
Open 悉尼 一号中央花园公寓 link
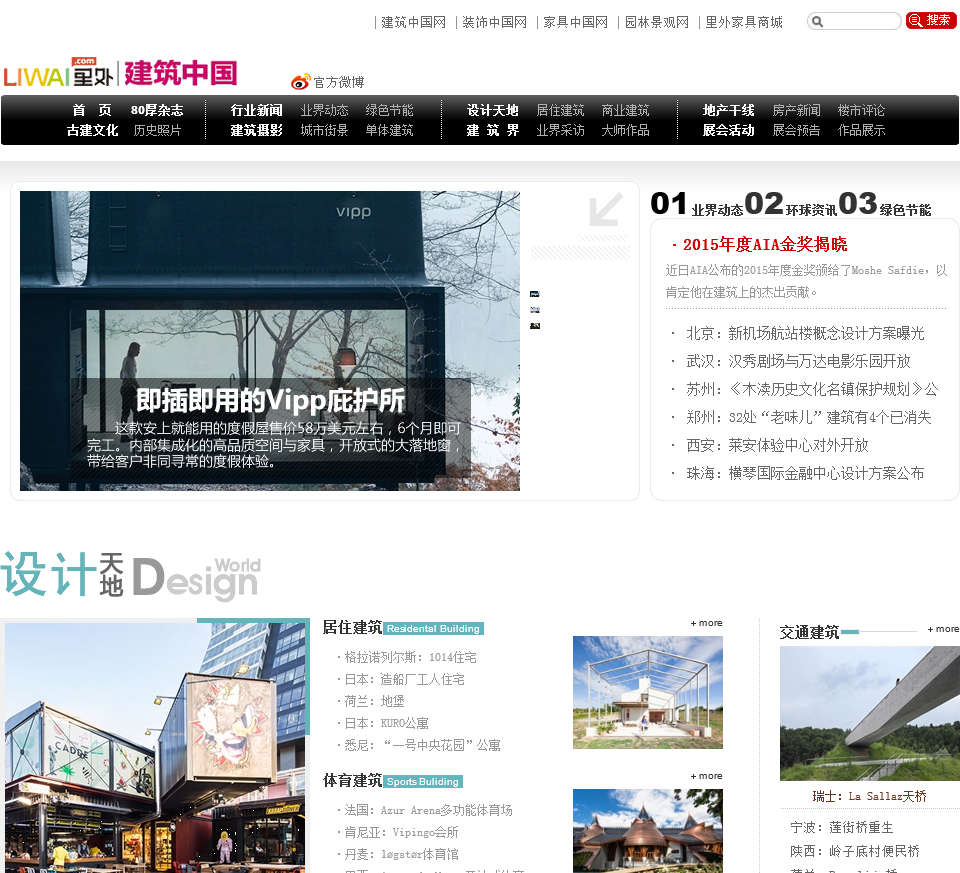[422, 746]
